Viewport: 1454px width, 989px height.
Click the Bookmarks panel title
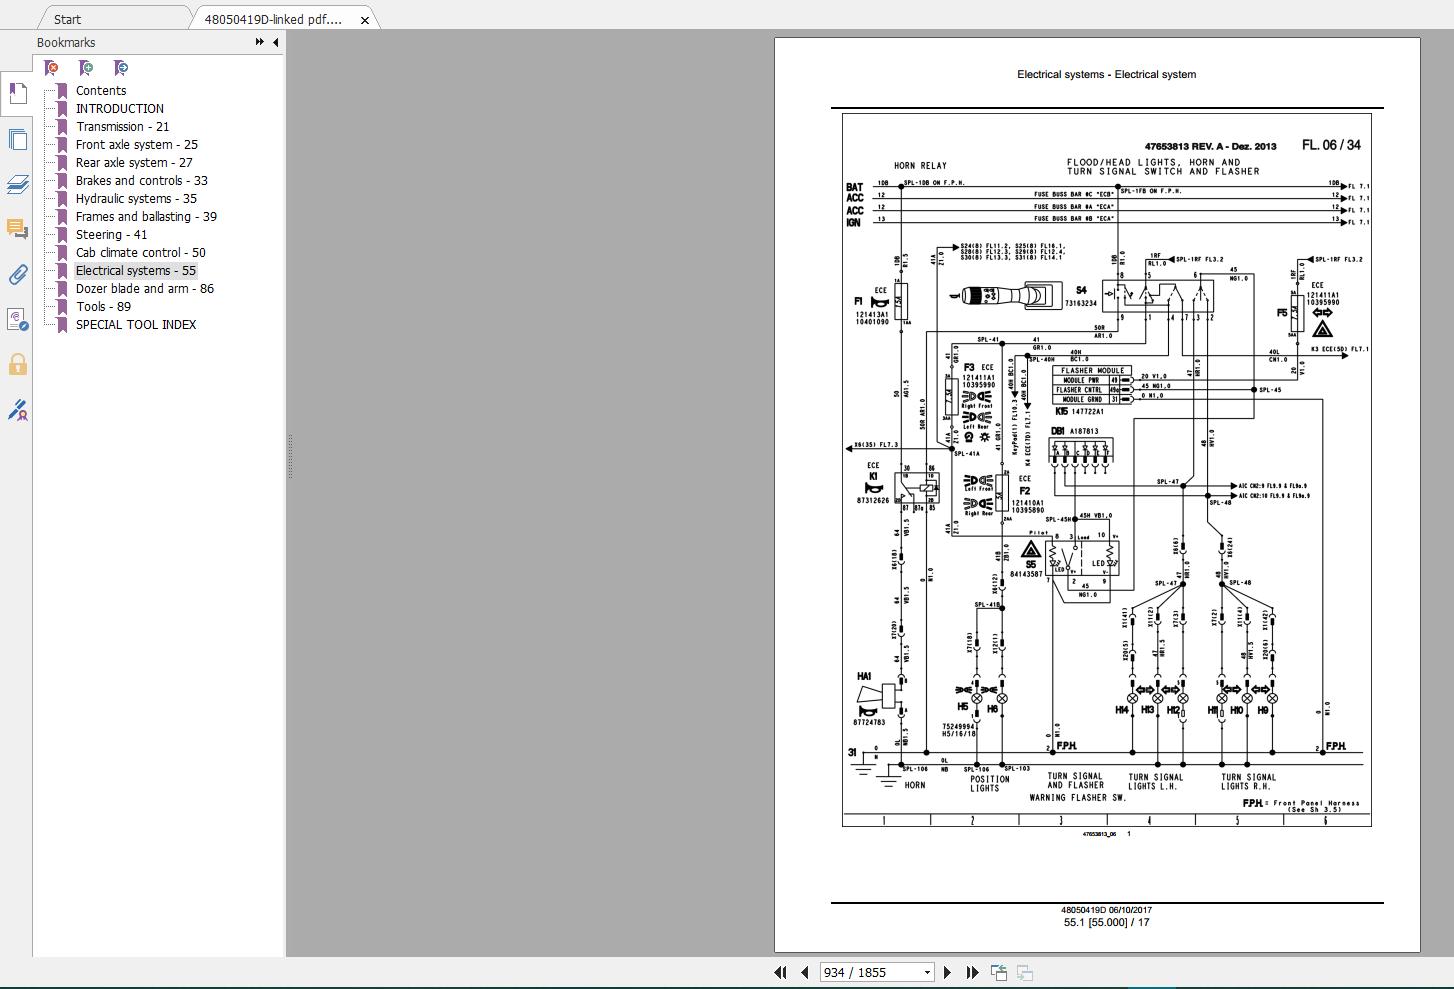coord(66,42)
